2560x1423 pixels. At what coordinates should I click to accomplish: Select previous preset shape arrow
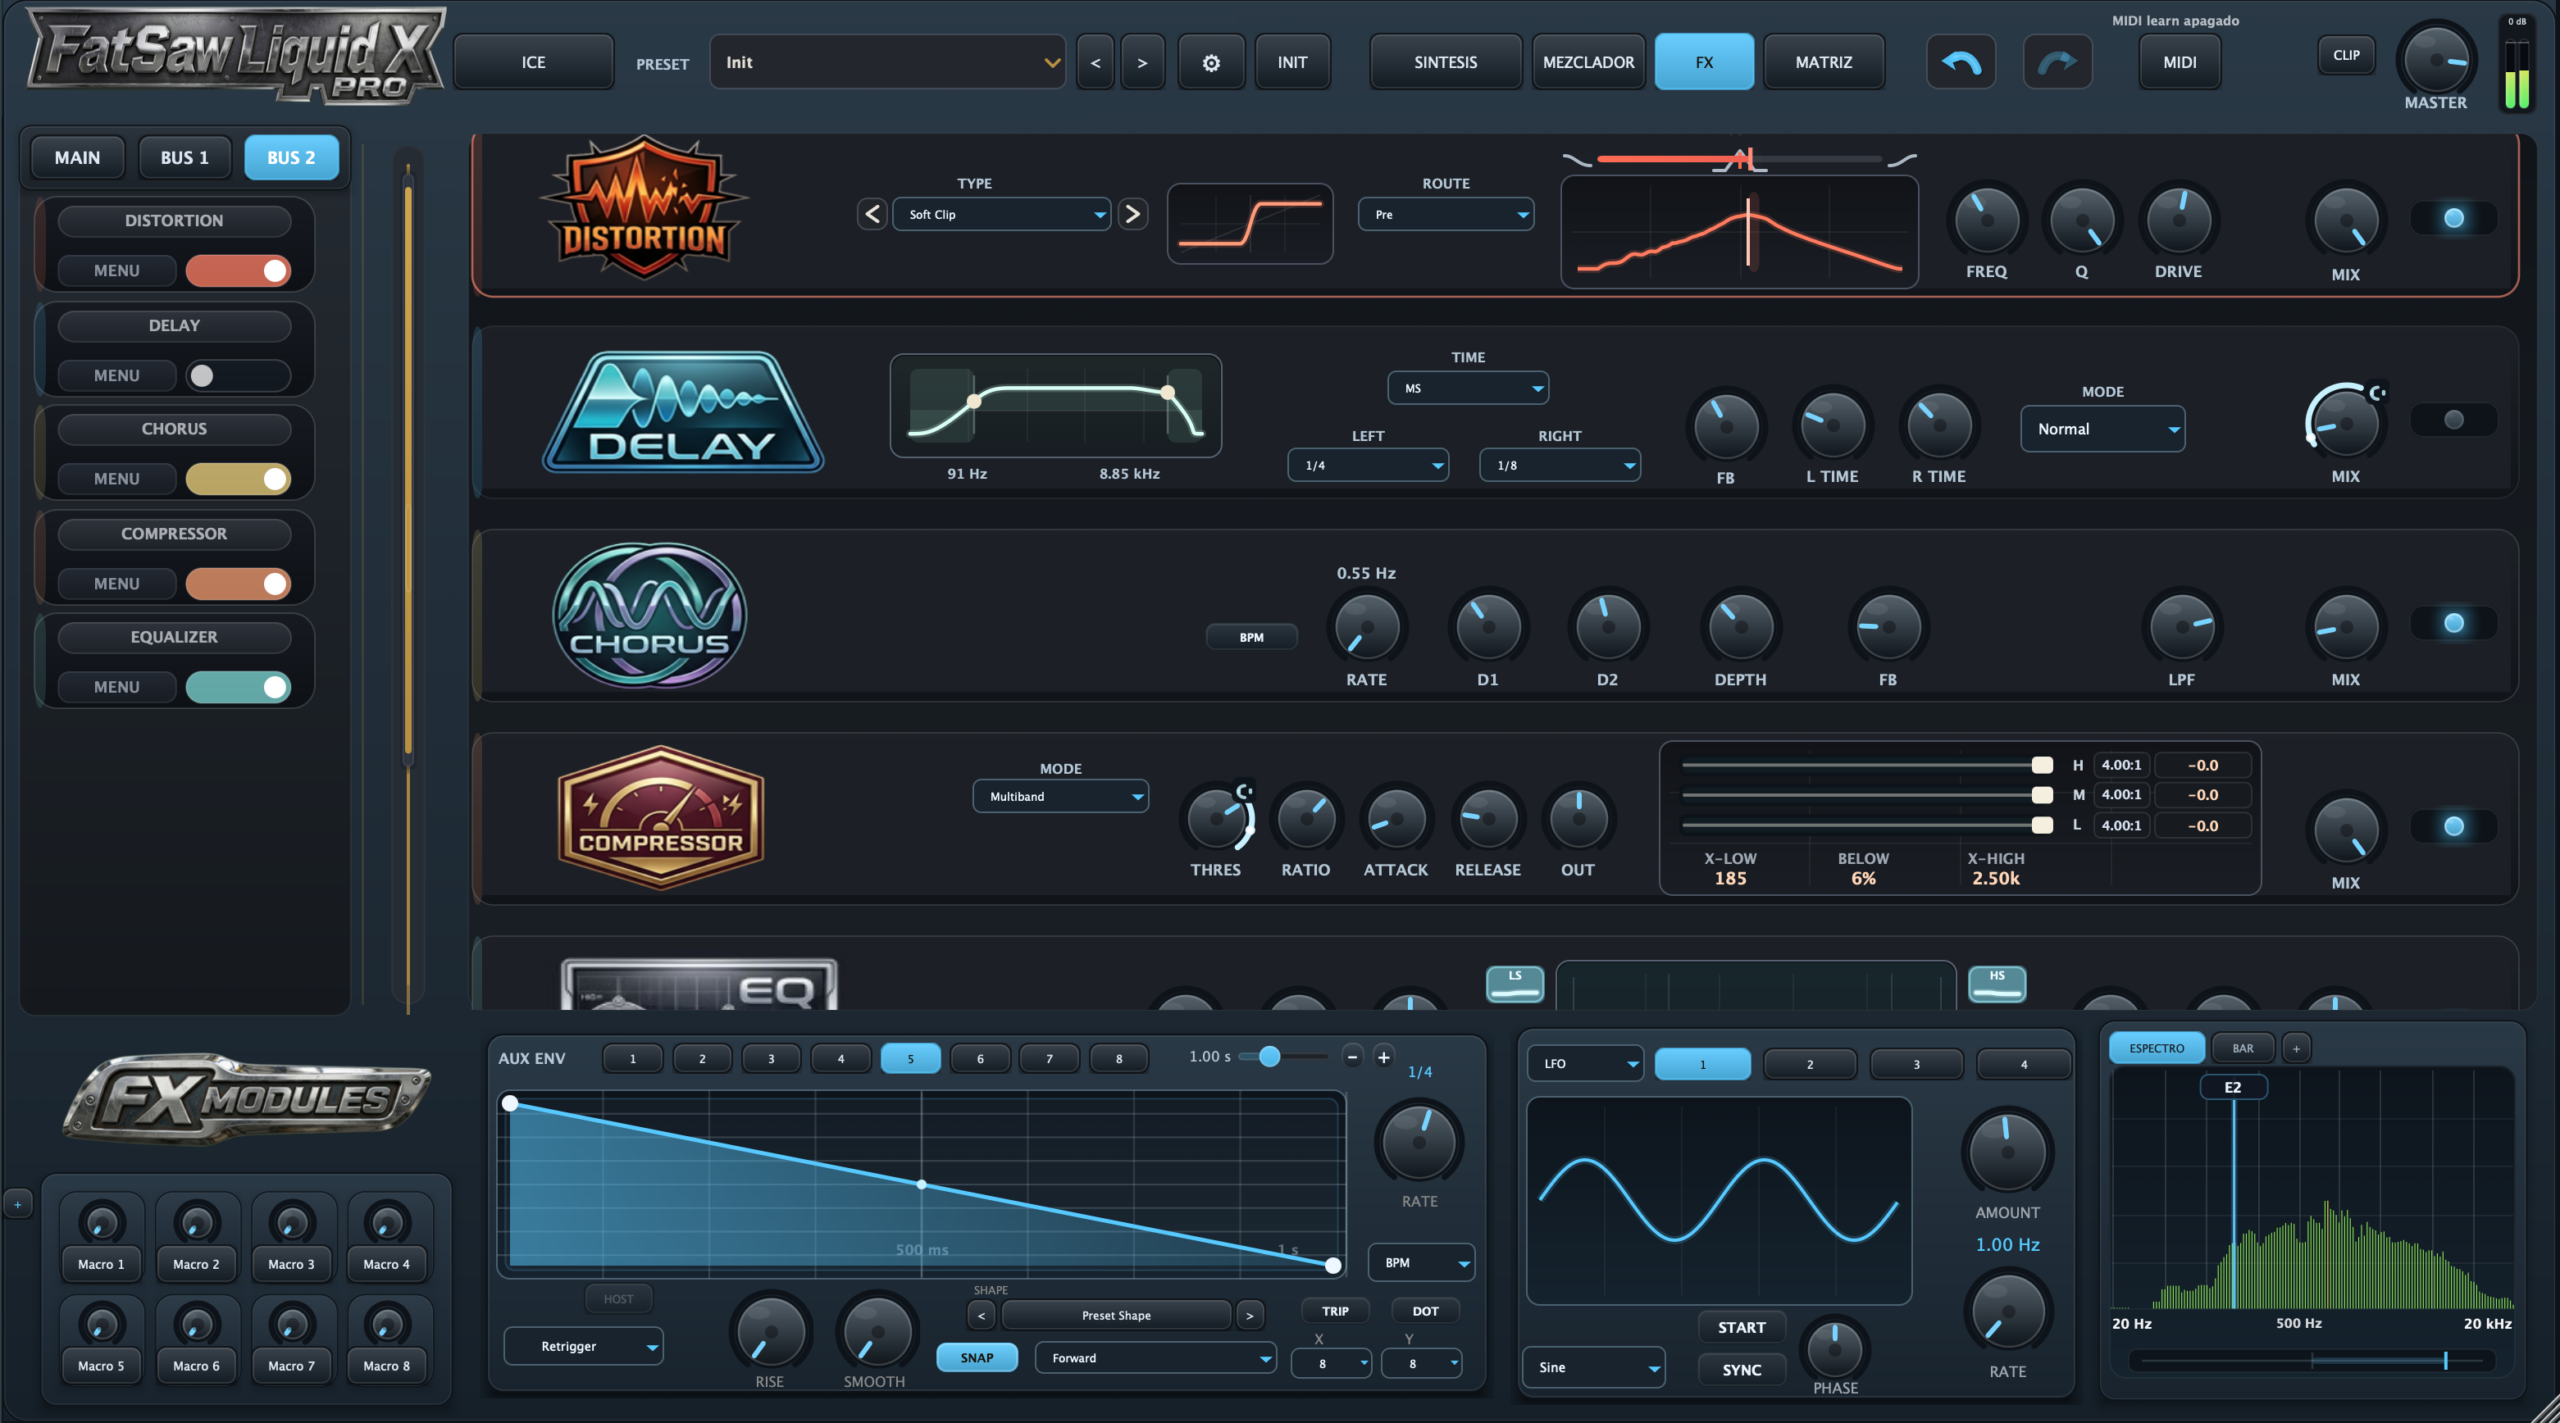point(981,1315)
